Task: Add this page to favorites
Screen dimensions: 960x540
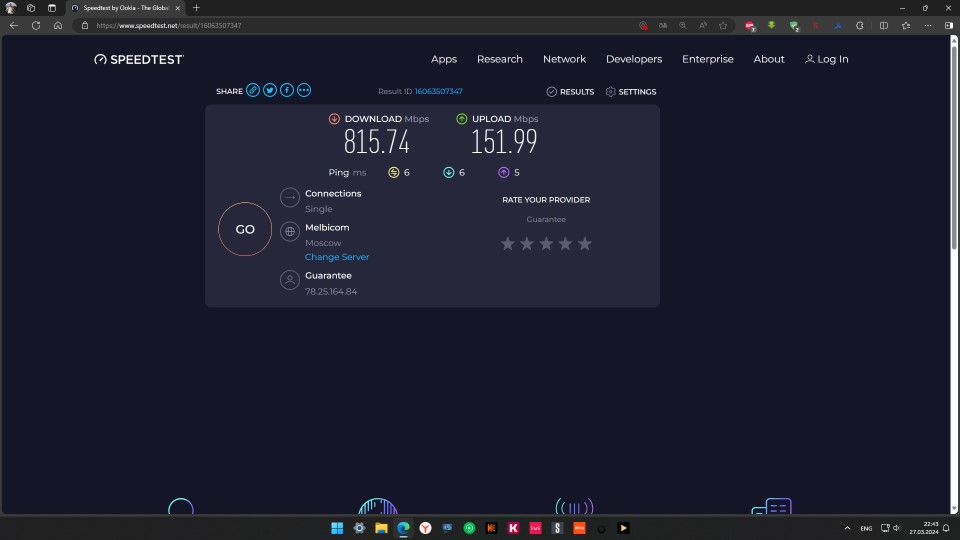Action: pyautogui.click(x=723, y=26)
